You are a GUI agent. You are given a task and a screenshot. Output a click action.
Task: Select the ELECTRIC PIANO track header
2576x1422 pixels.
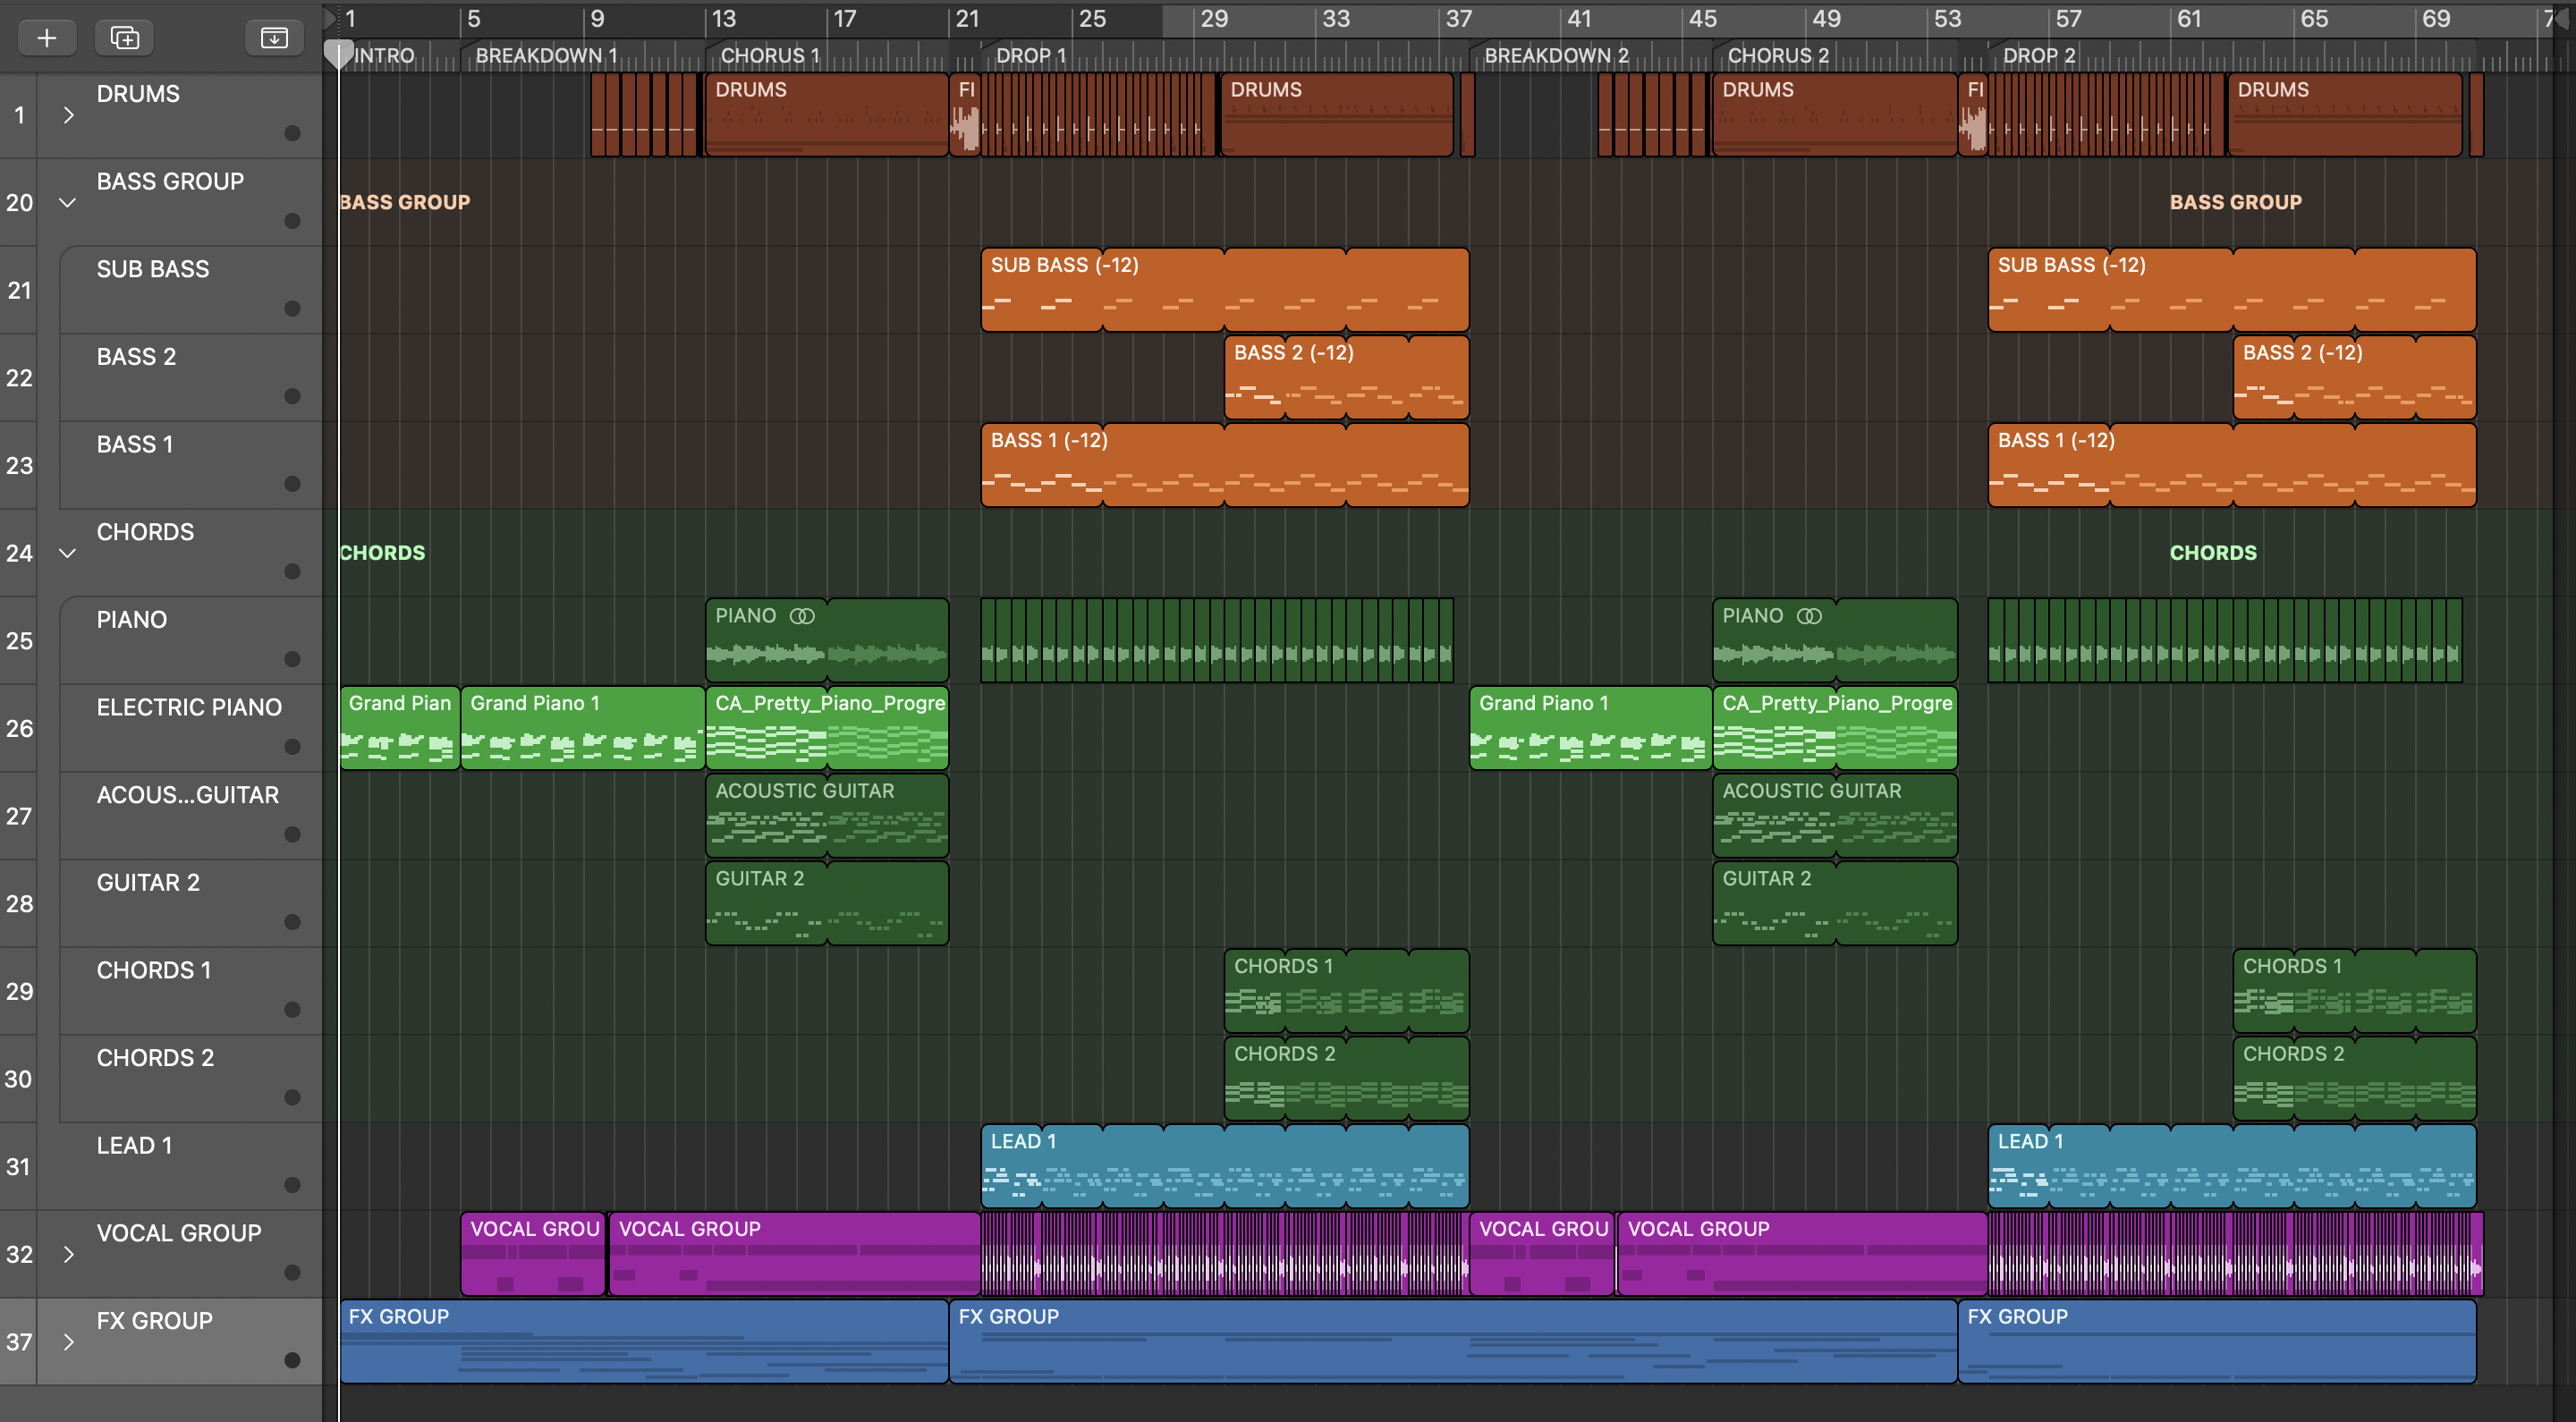coord(189,708)
